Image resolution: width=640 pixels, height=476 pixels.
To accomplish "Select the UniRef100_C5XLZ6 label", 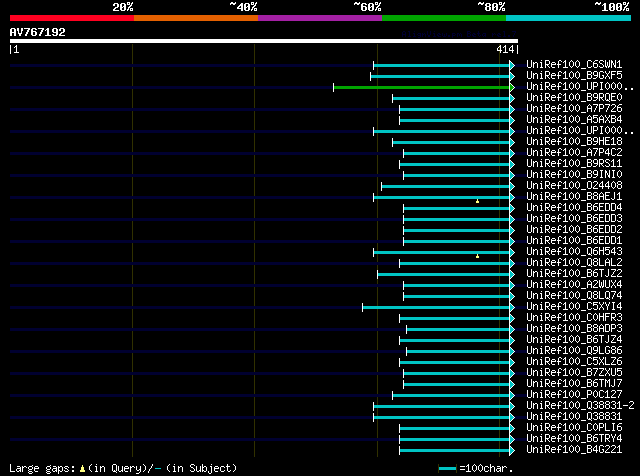I will click(574, 362).
